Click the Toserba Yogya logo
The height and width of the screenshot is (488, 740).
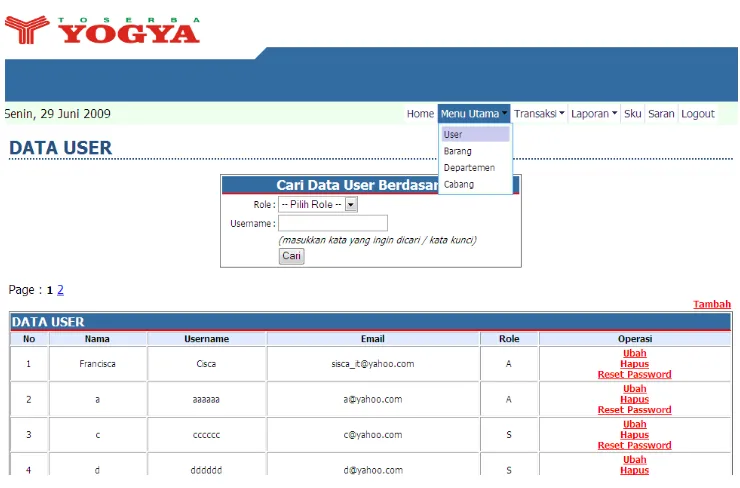click(102, 30)
